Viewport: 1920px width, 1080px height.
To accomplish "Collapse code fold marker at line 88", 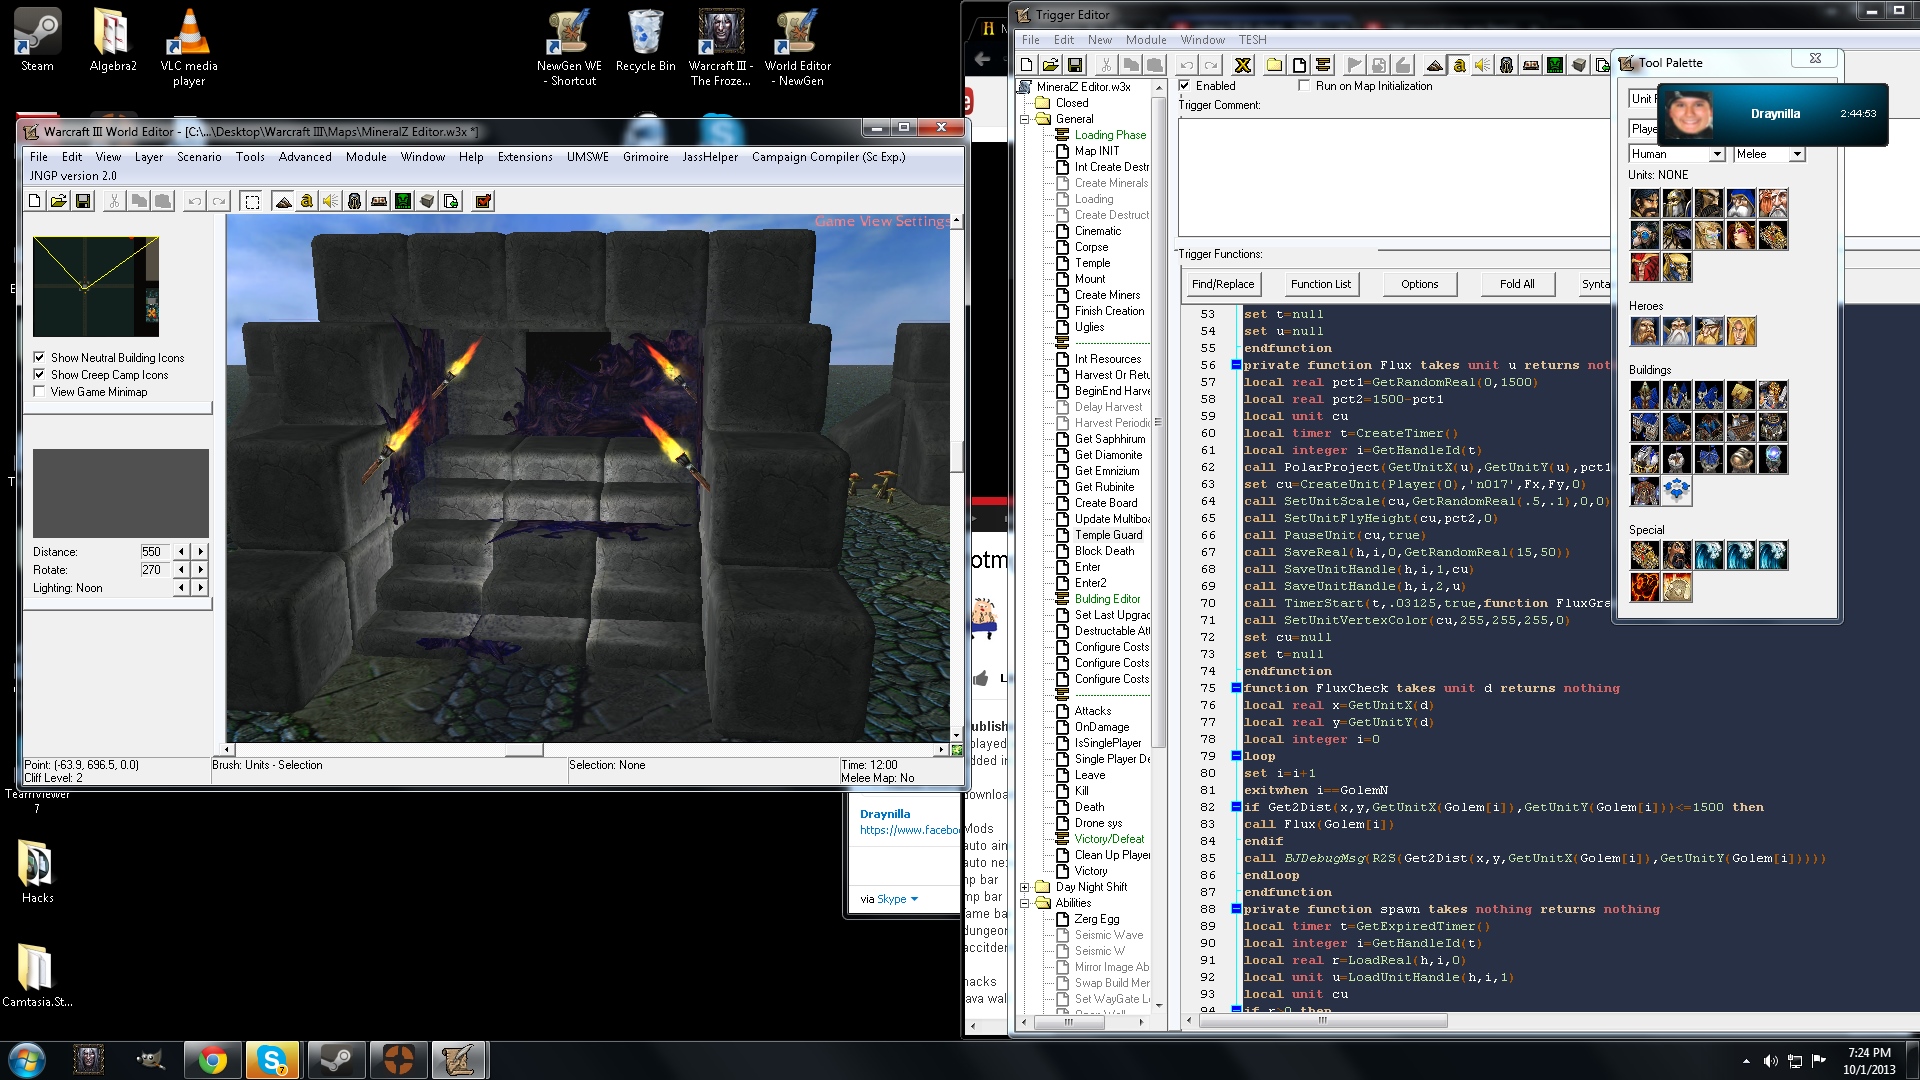I will click(x=1236, y=909).
